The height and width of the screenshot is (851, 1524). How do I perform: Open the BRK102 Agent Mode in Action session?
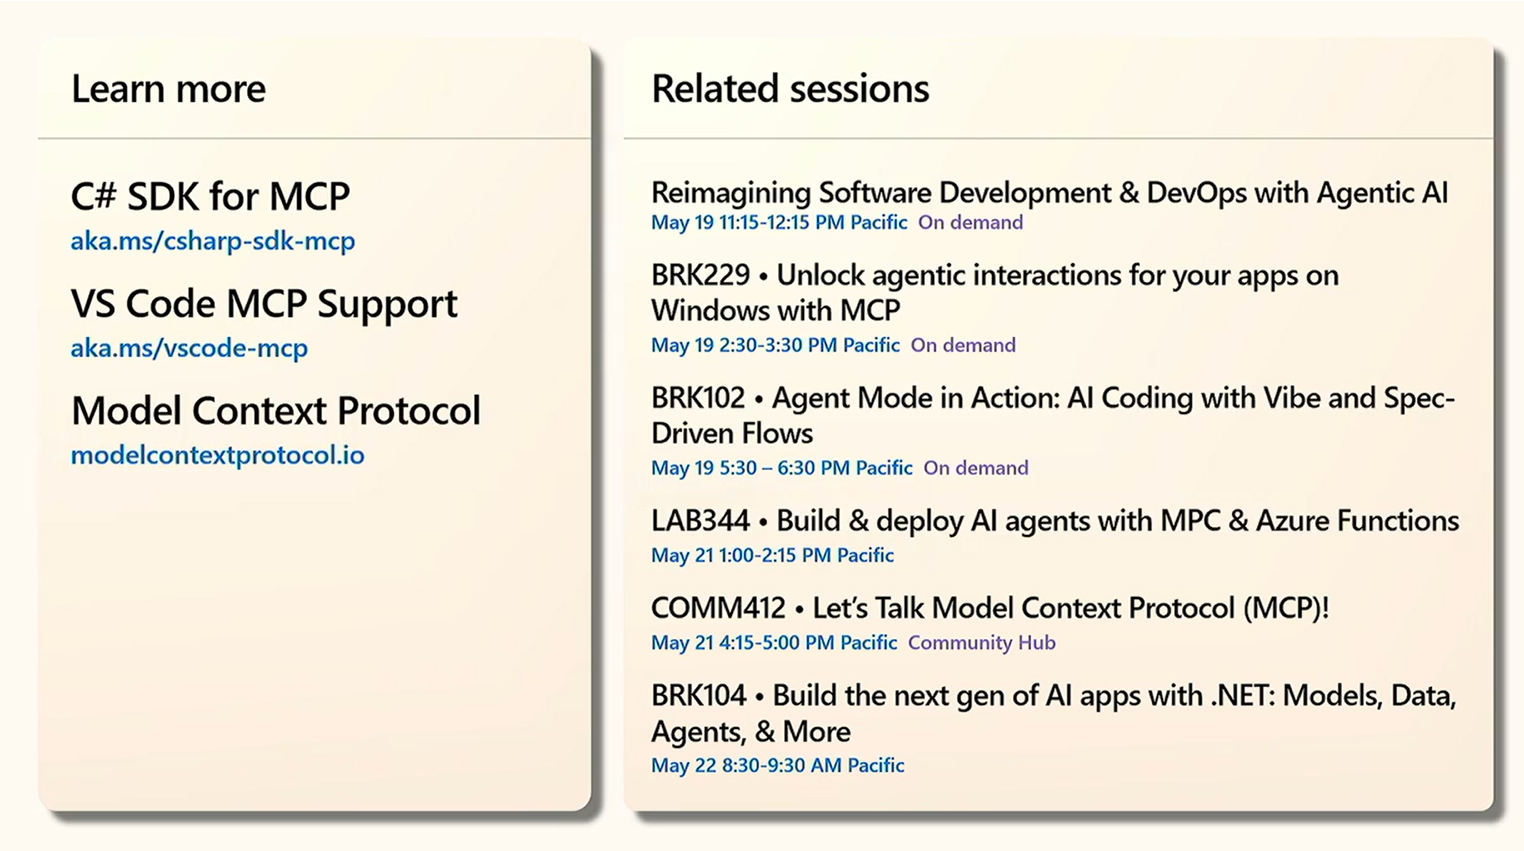coord(1052,415)
